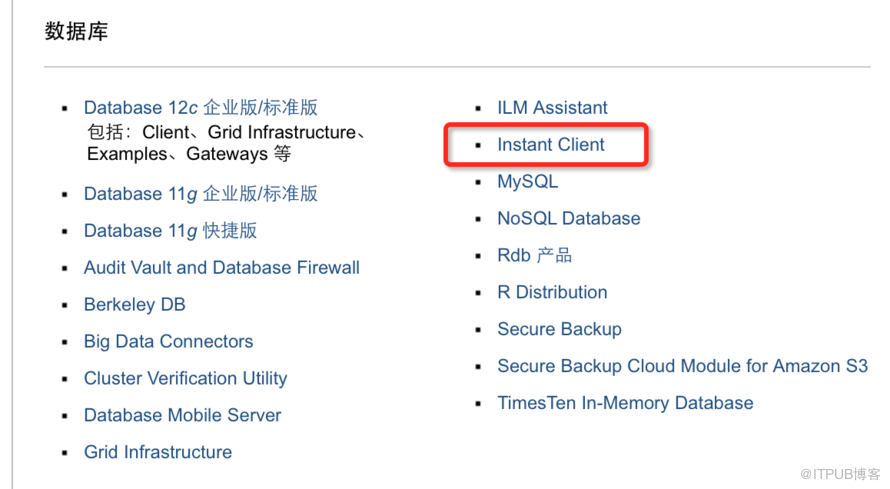Open Secure Backup Cloud Module for Amazon S3
The image size is (890, 489).
(x=683, y=366)
